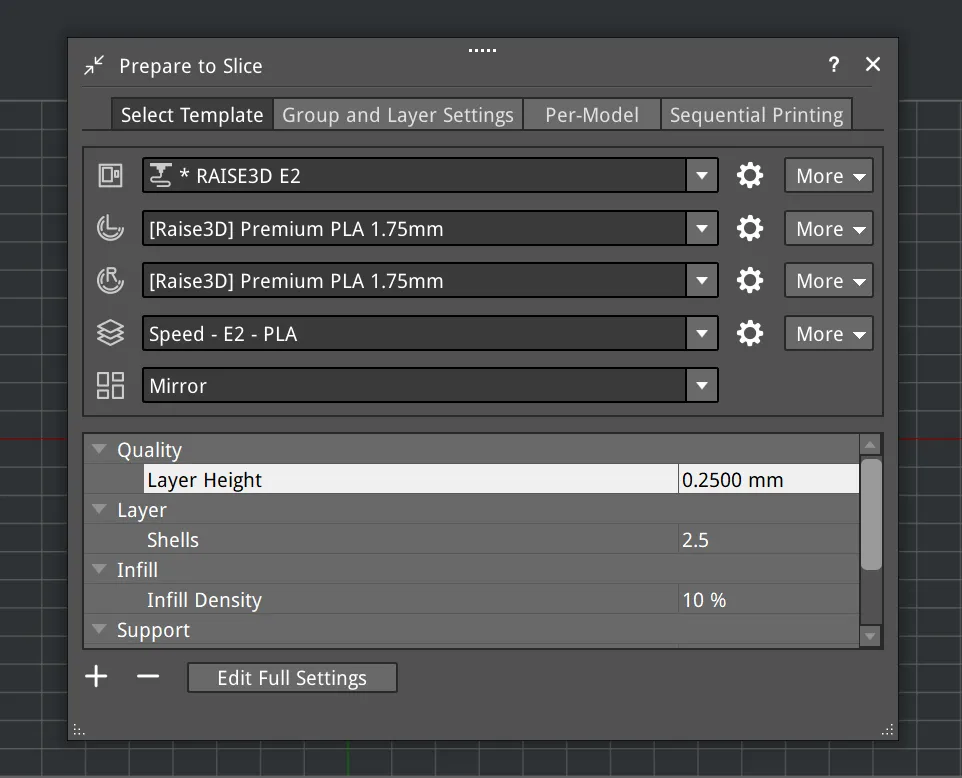This screenshot has width=962, height=778.
Task: Click the left extruder filament icon
Action: point(110,228)
